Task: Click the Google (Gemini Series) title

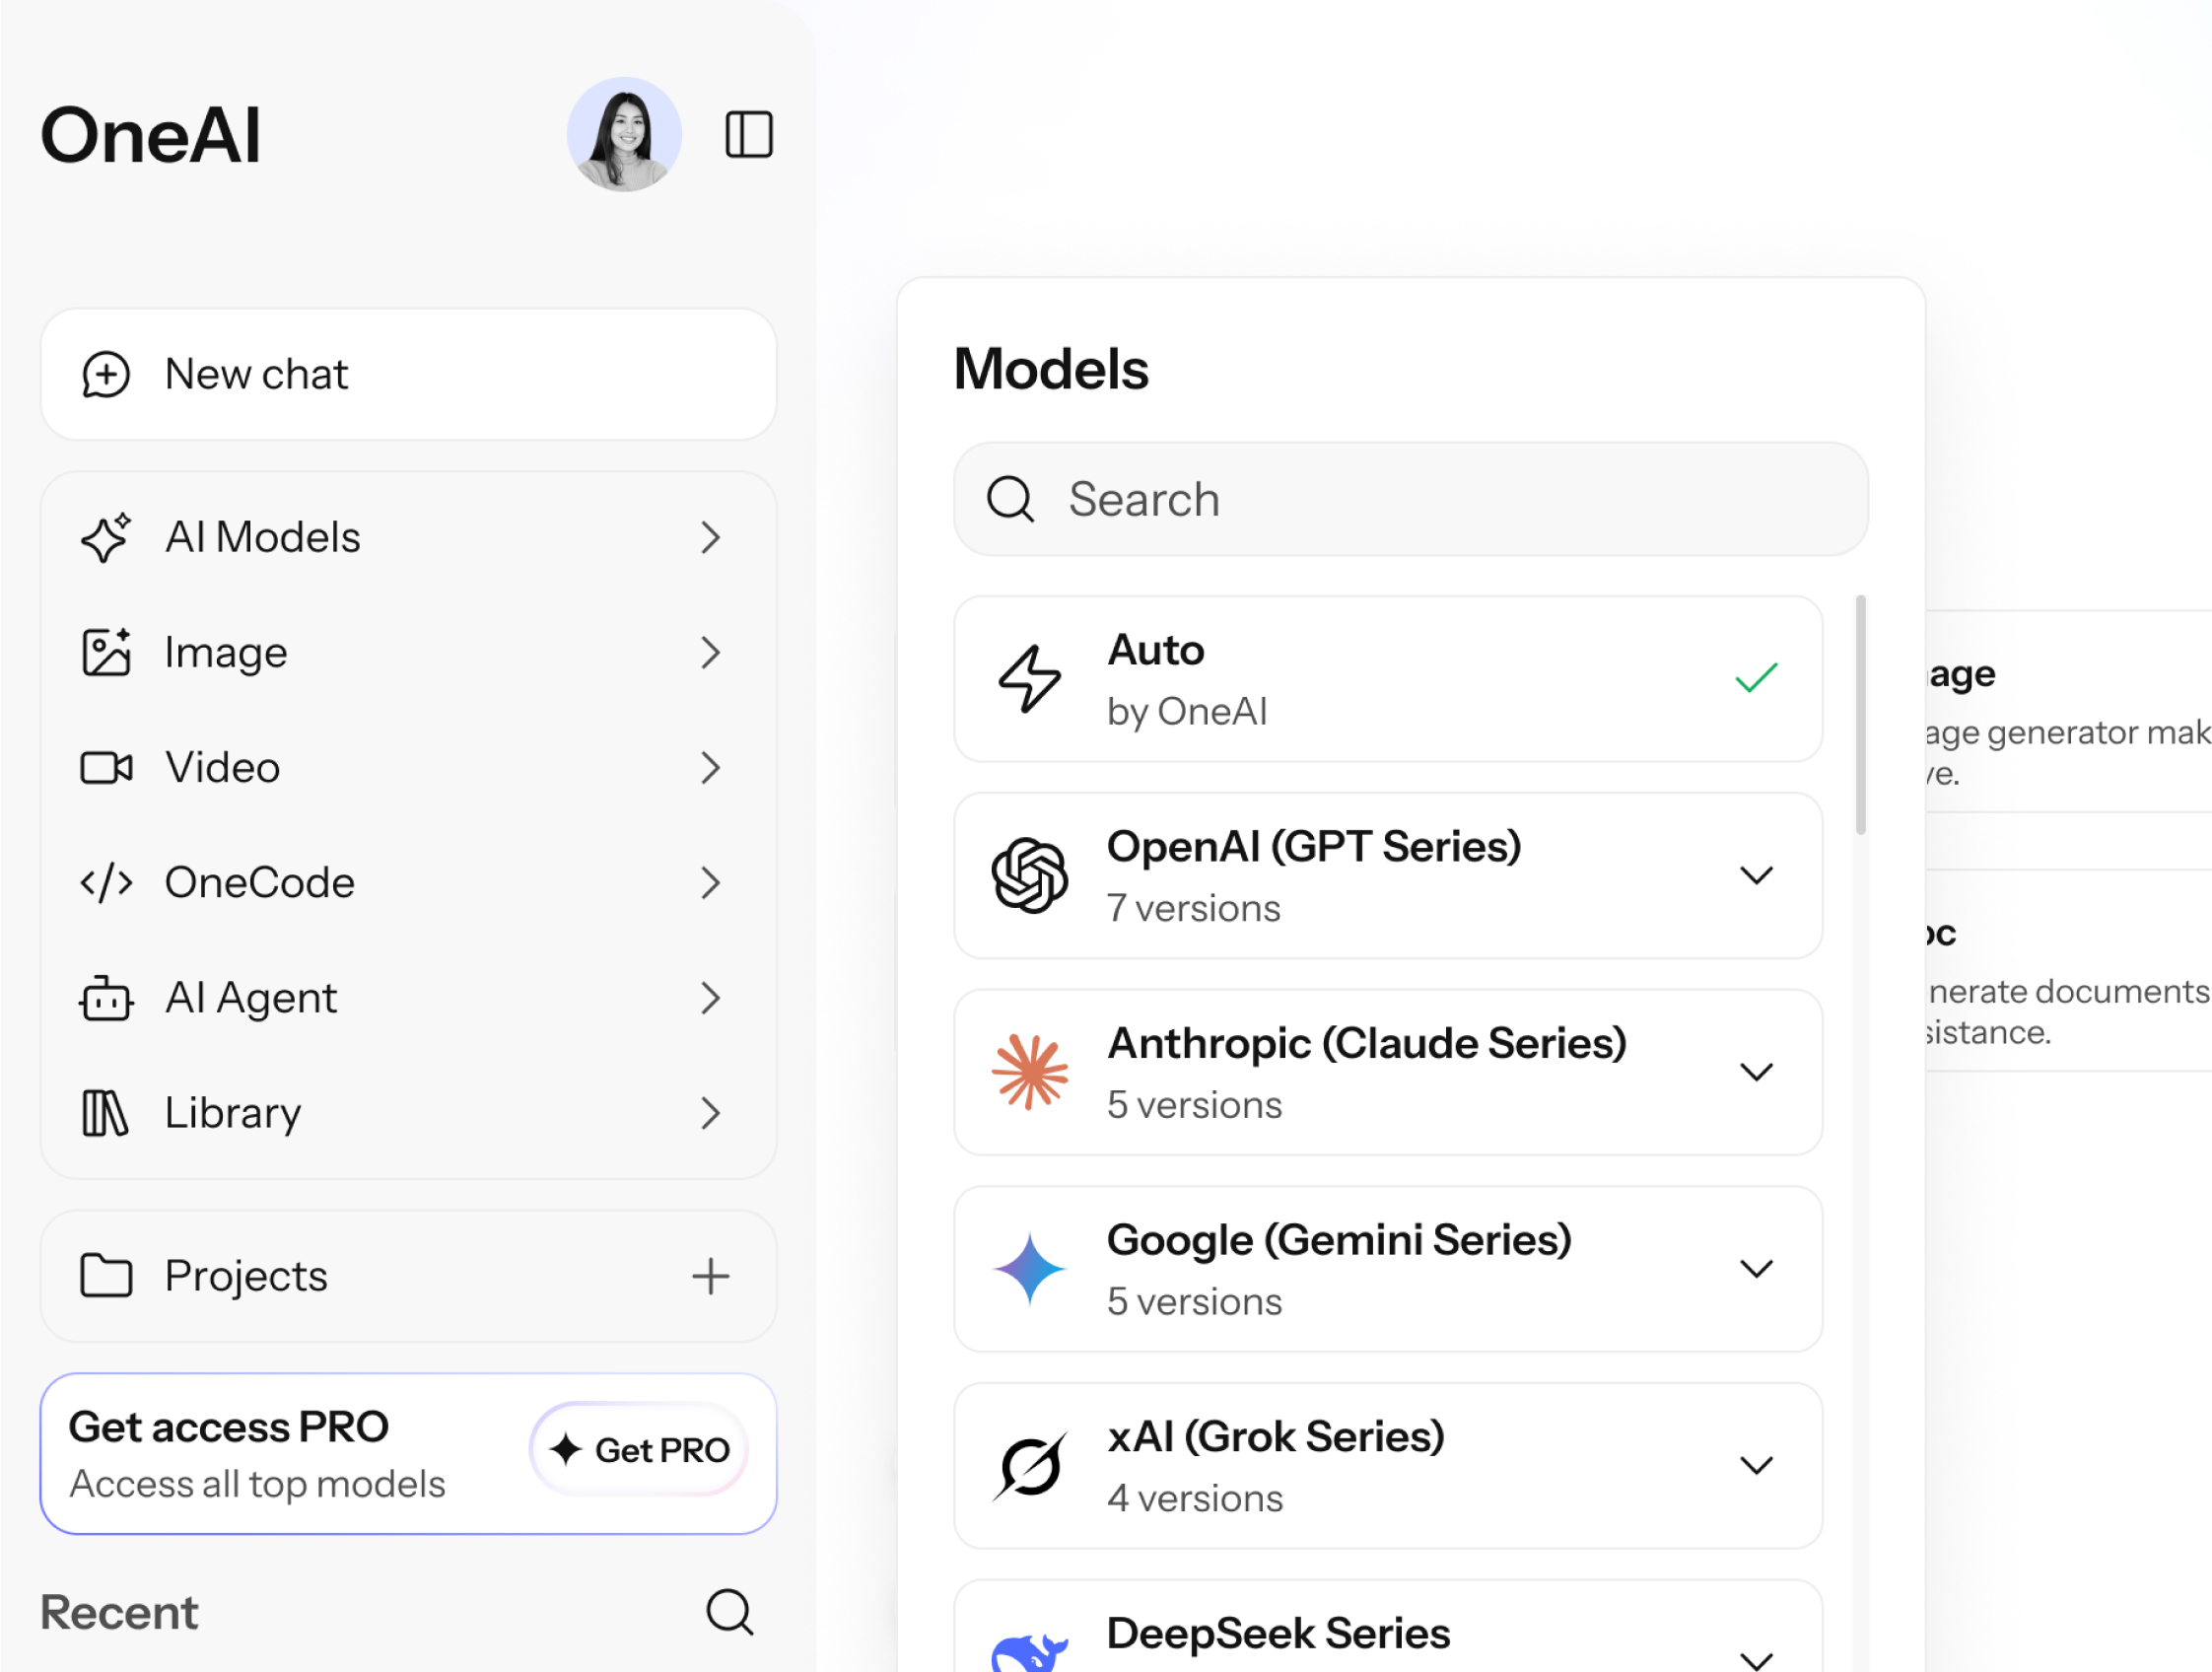Action: (x=1339, y=1240)
